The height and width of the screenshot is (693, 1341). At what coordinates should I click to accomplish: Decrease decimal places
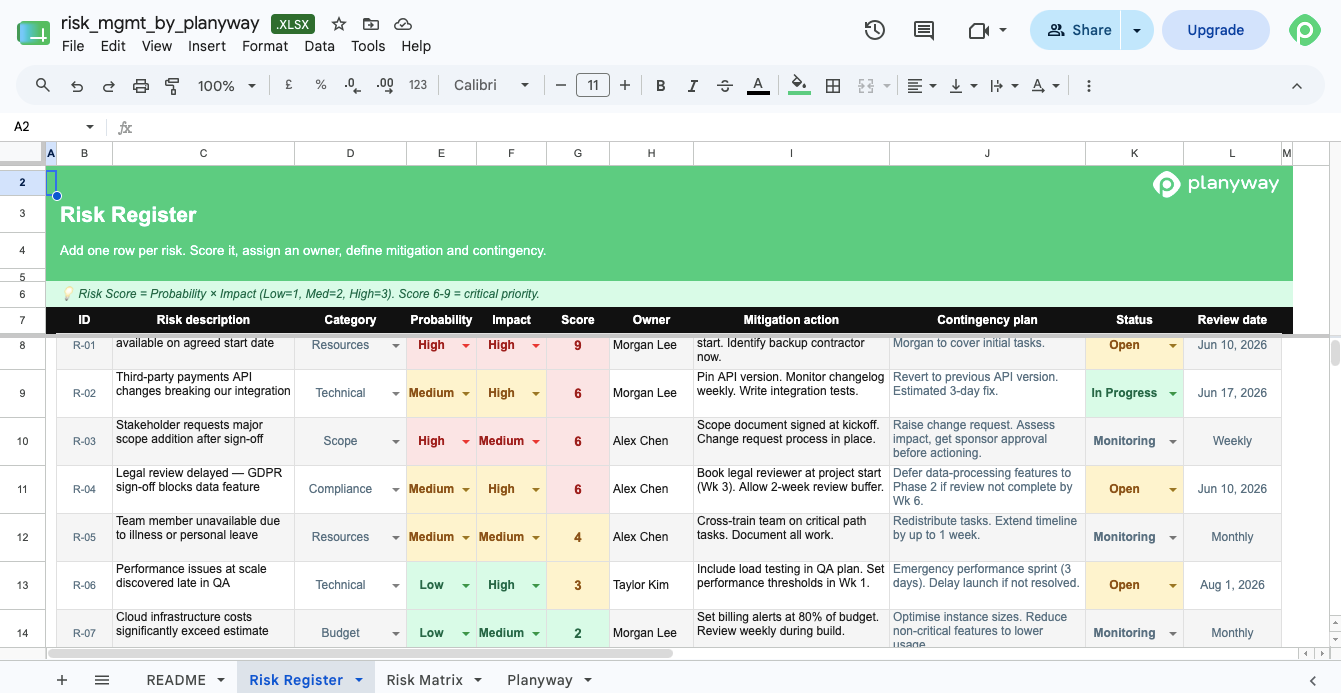[x=352, y=86]
